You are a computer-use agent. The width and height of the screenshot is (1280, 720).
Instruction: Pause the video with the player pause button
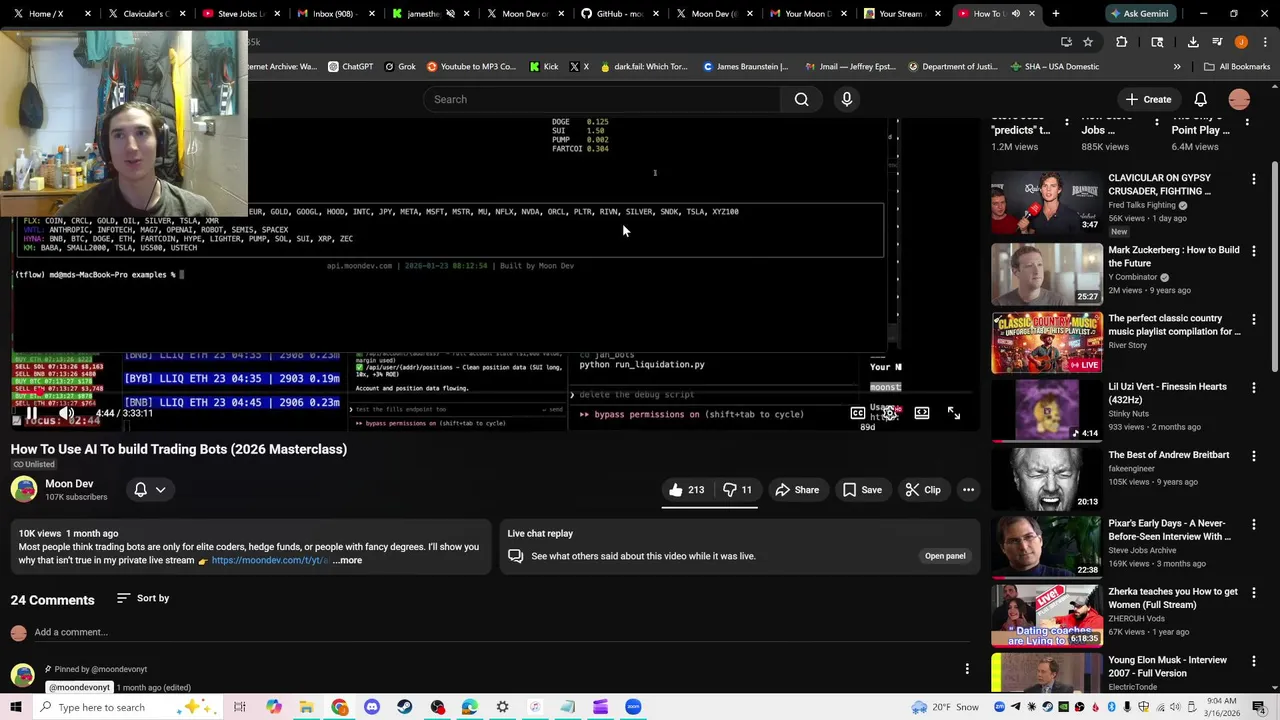(31, 413)
